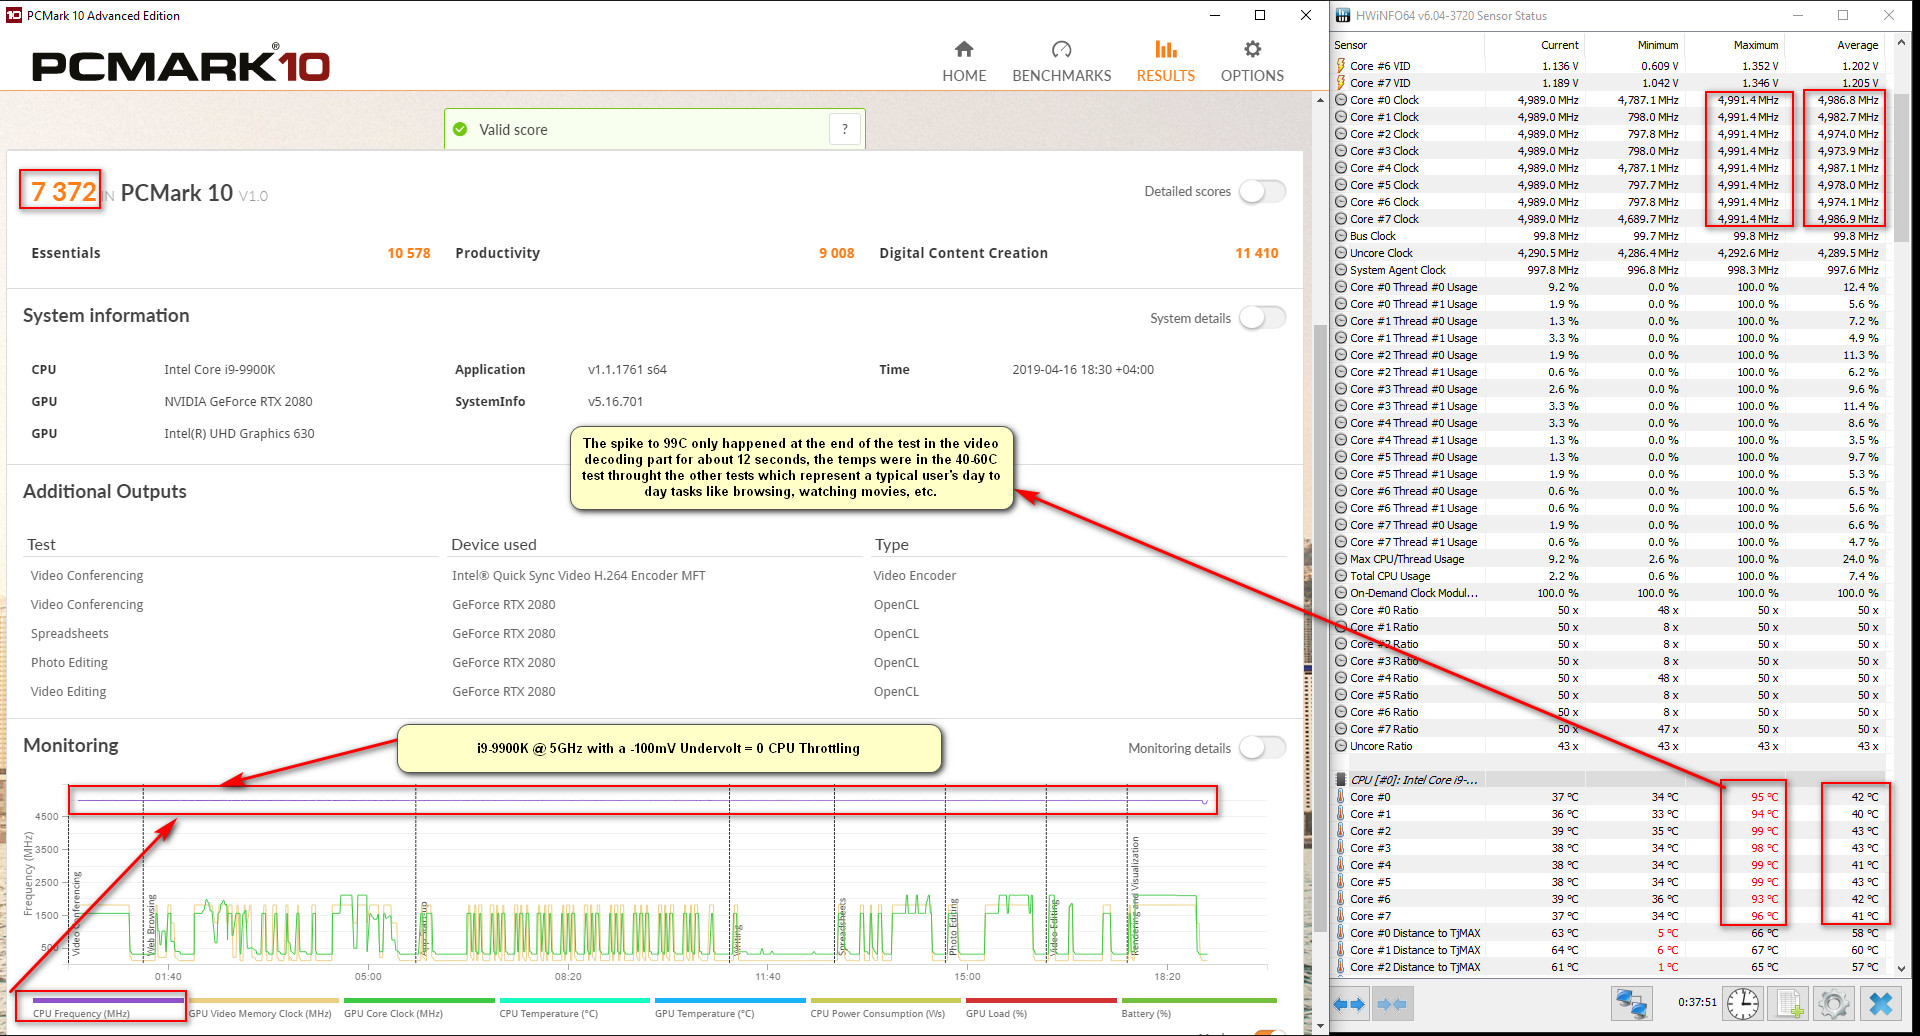Click the options gear icon

click(x=1252, y=49)
